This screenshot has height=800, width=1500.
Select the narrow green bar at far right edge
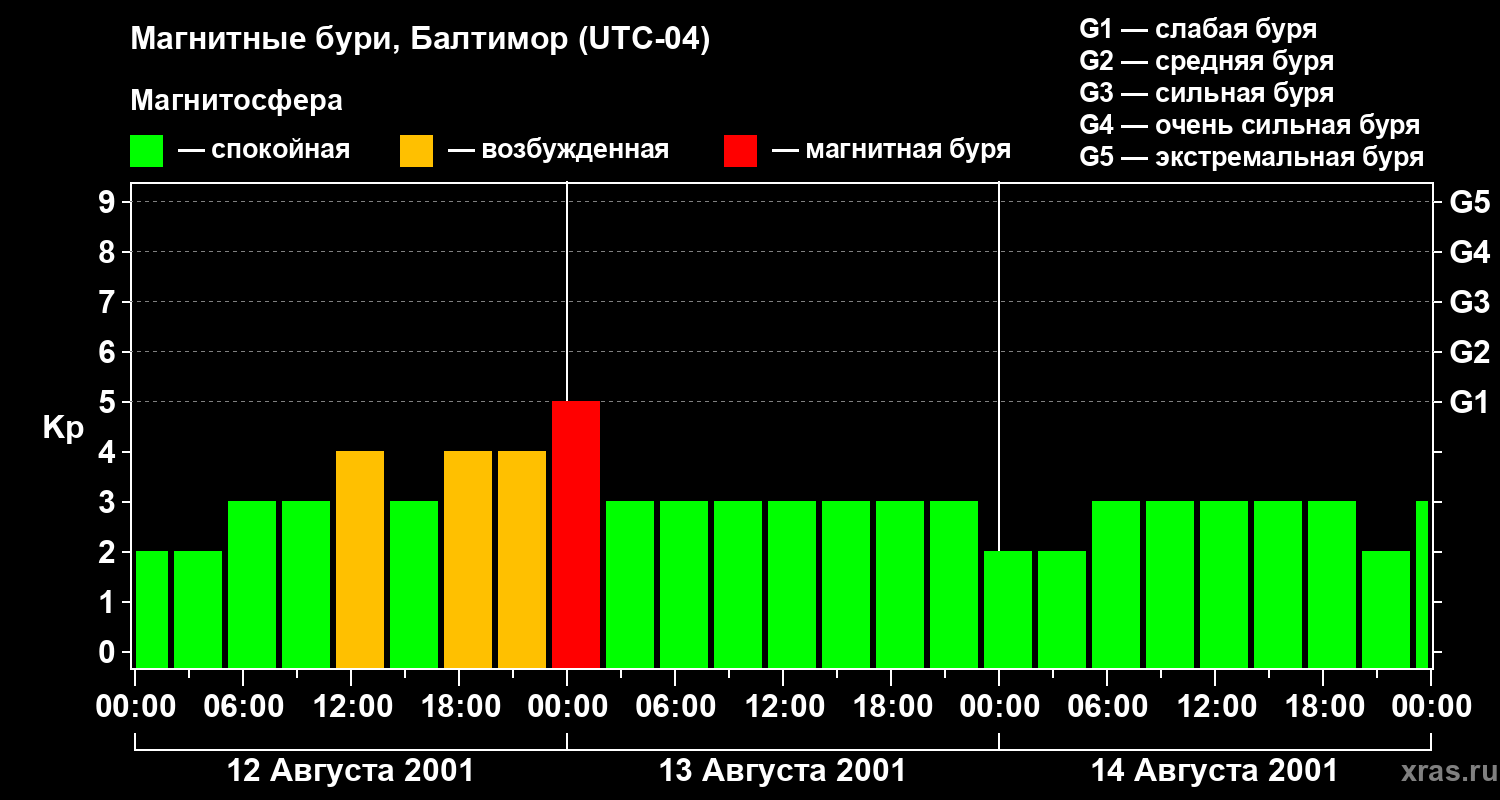click(x=1422, y=584)
